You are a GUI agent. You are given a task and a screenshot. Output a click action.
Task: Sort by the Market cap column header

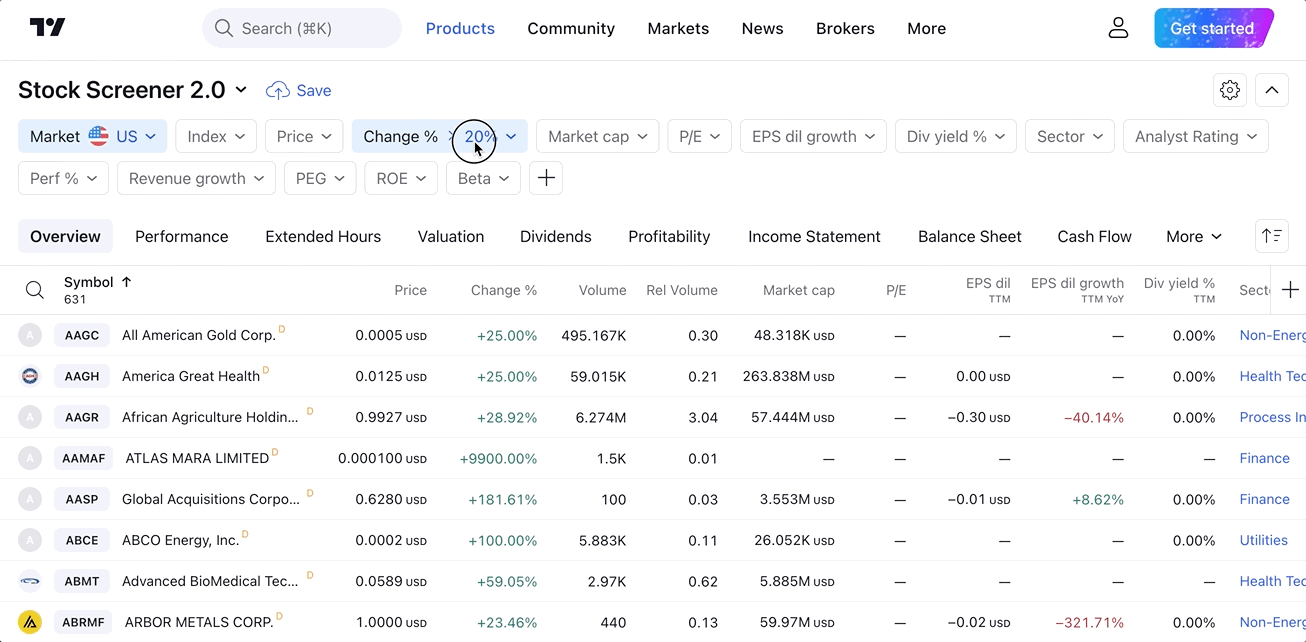click(x=798, y=290)
